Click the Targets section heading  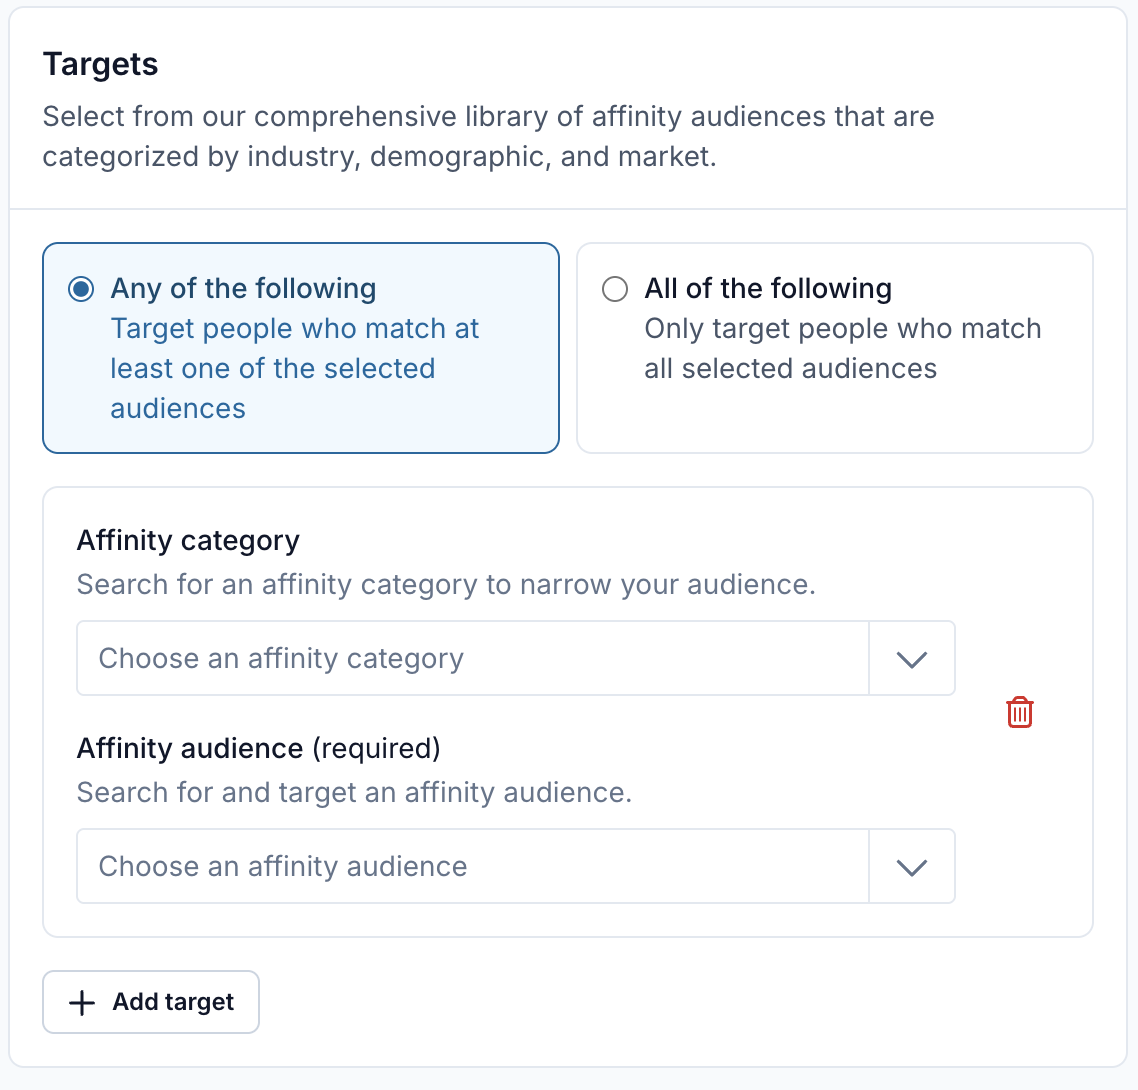click(100, 65)
